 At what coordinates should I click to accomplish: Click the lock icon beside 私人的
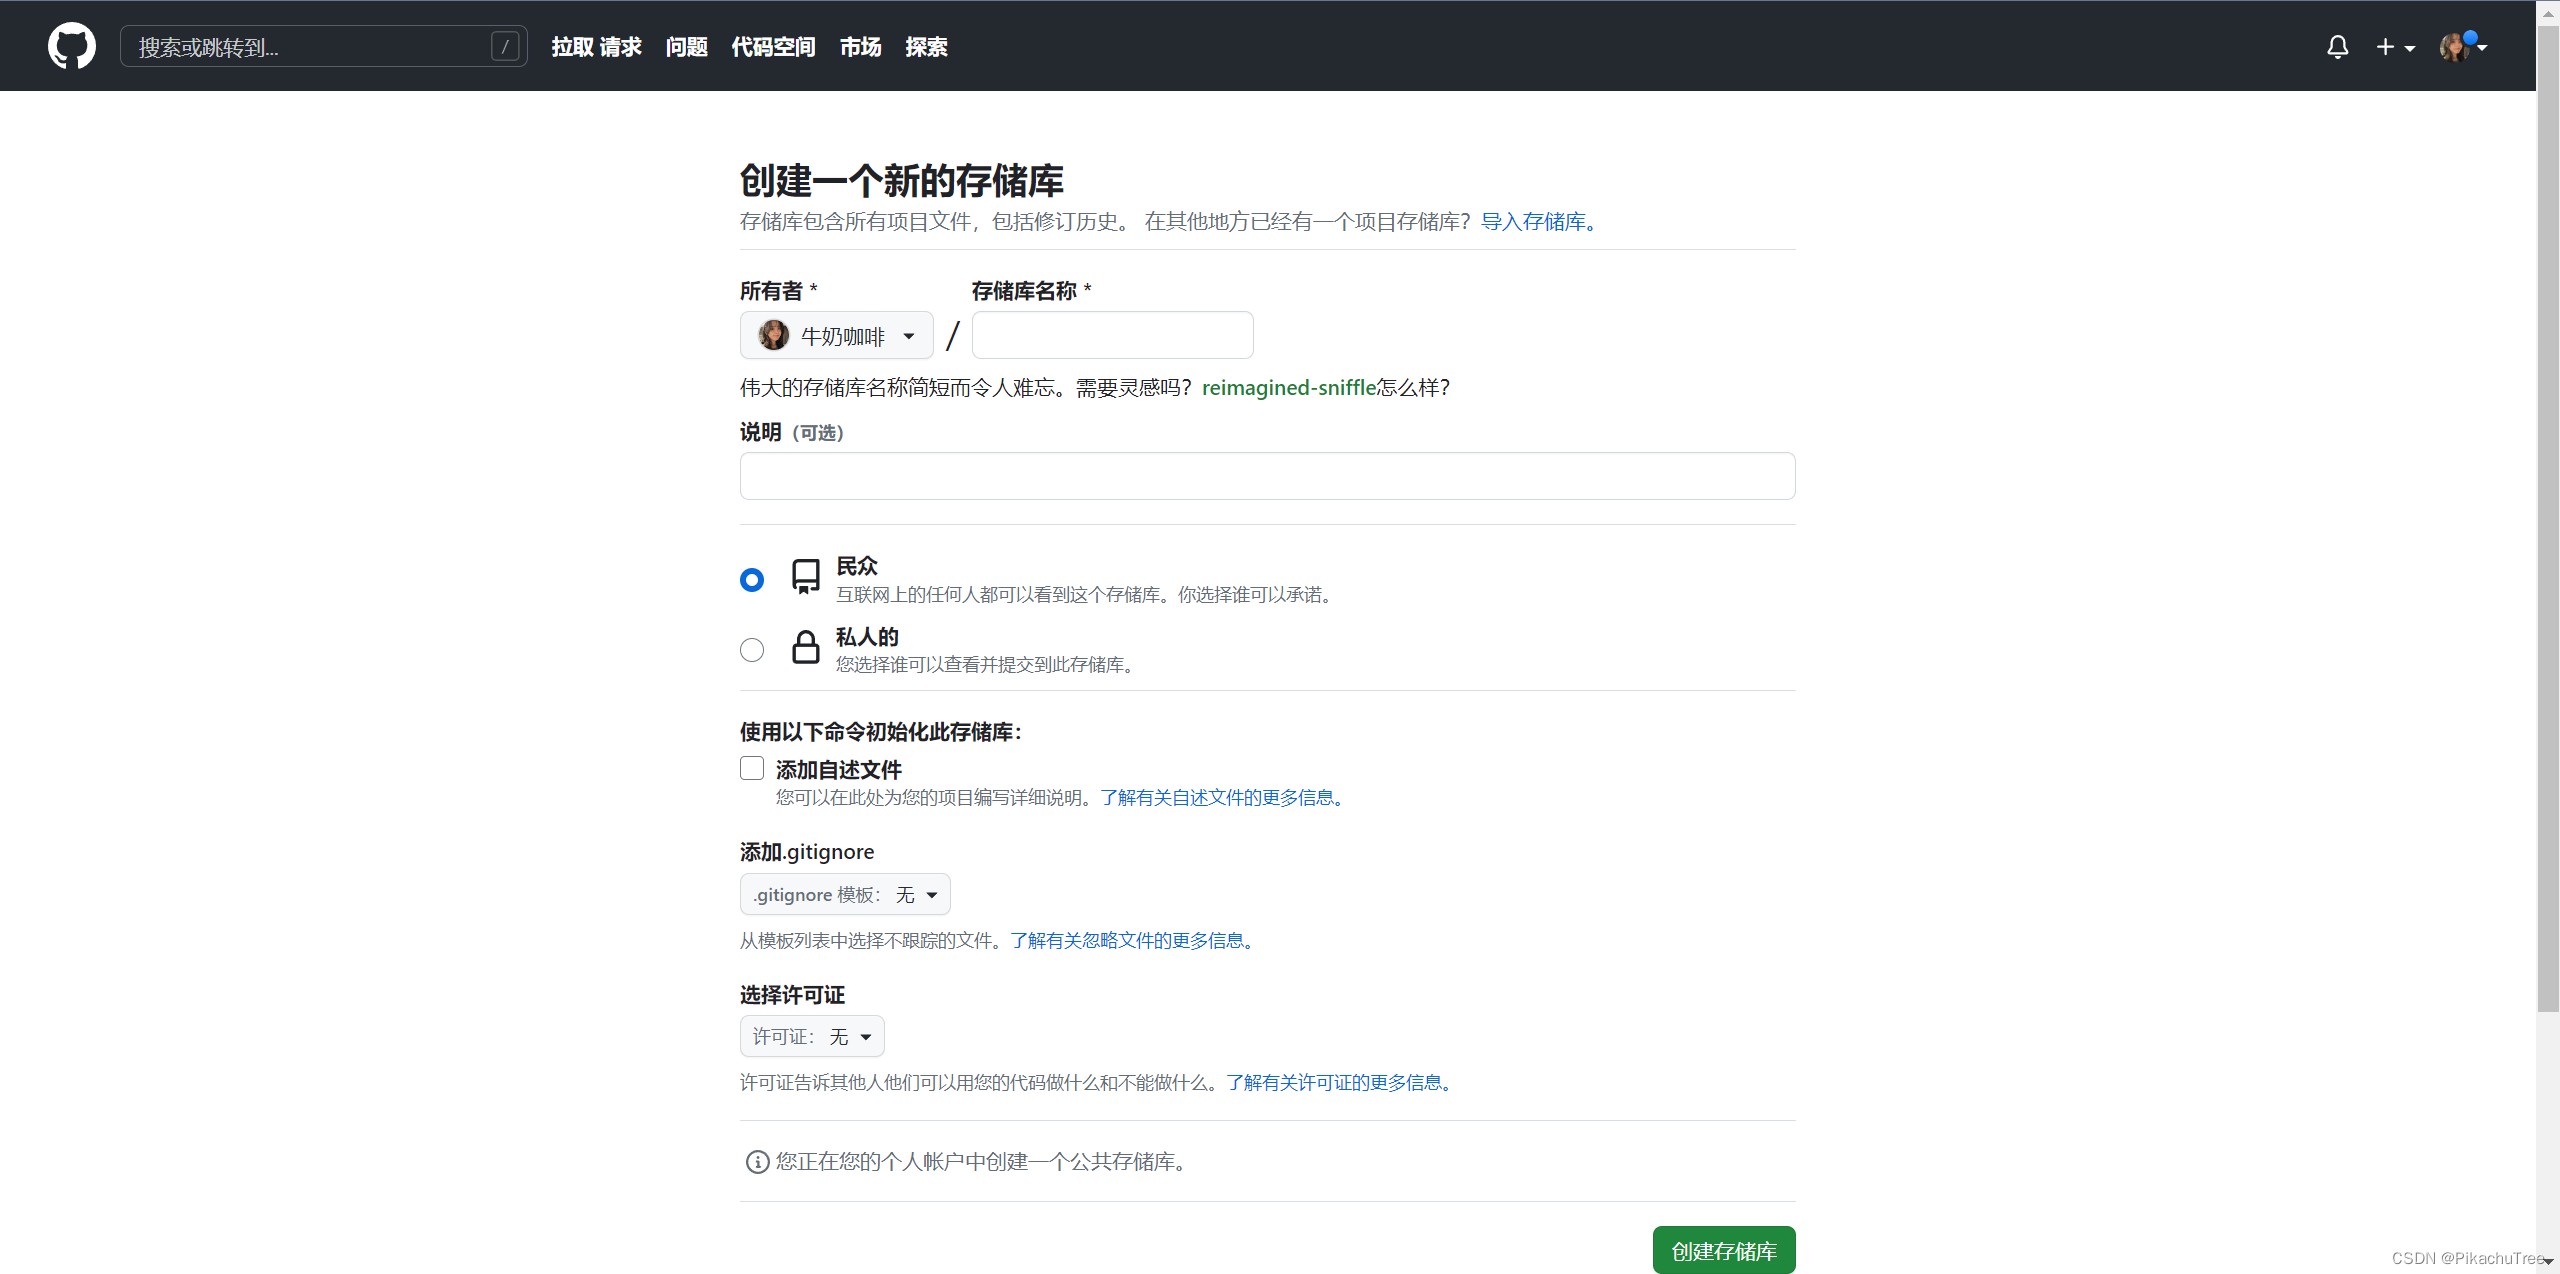(805, 648)
